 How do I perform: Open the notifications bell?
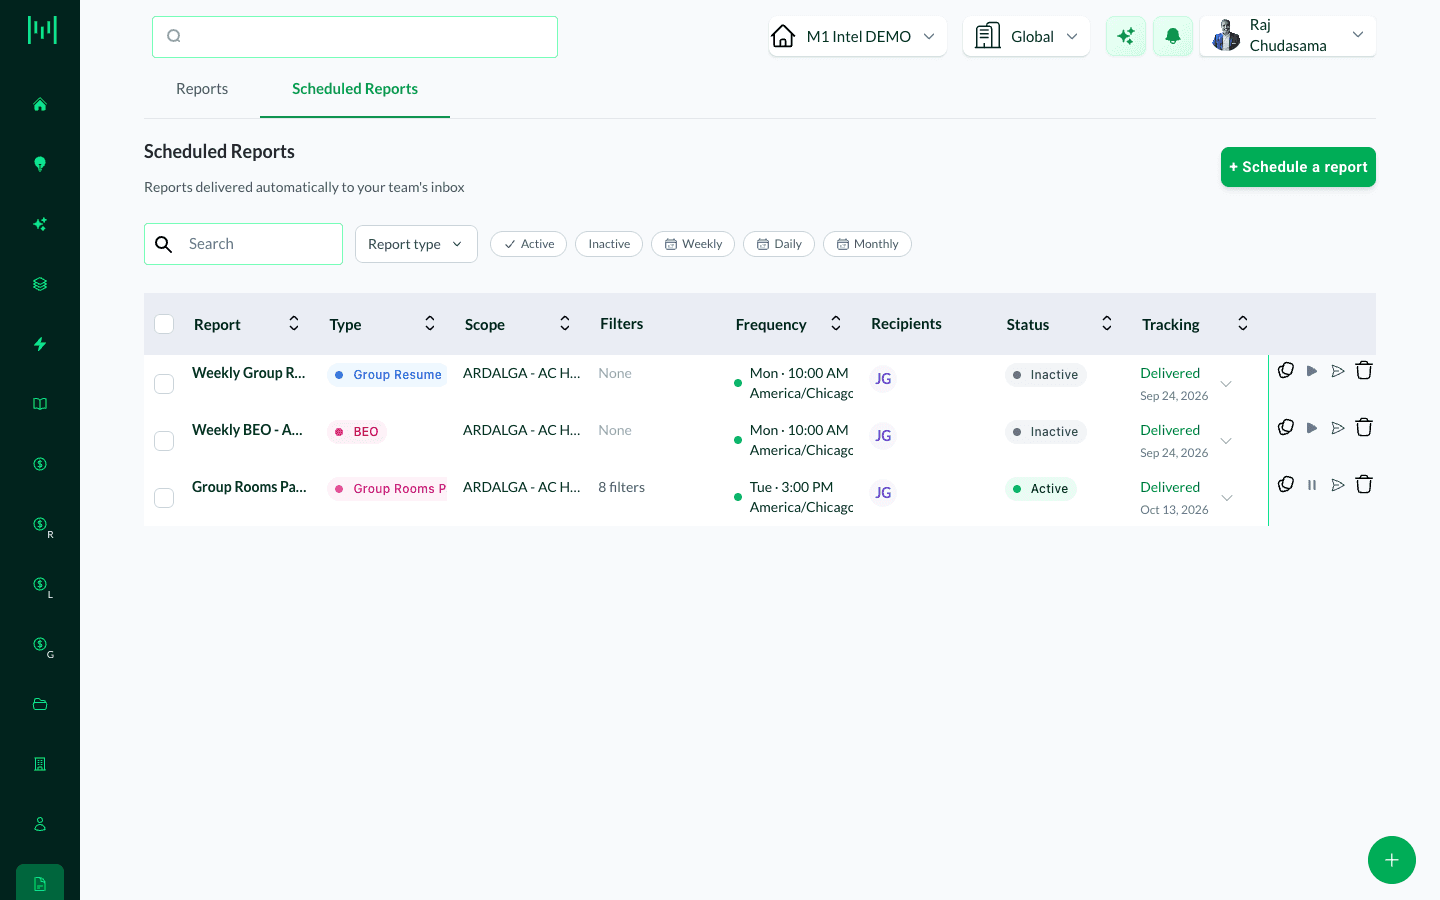click(1173, 36)
